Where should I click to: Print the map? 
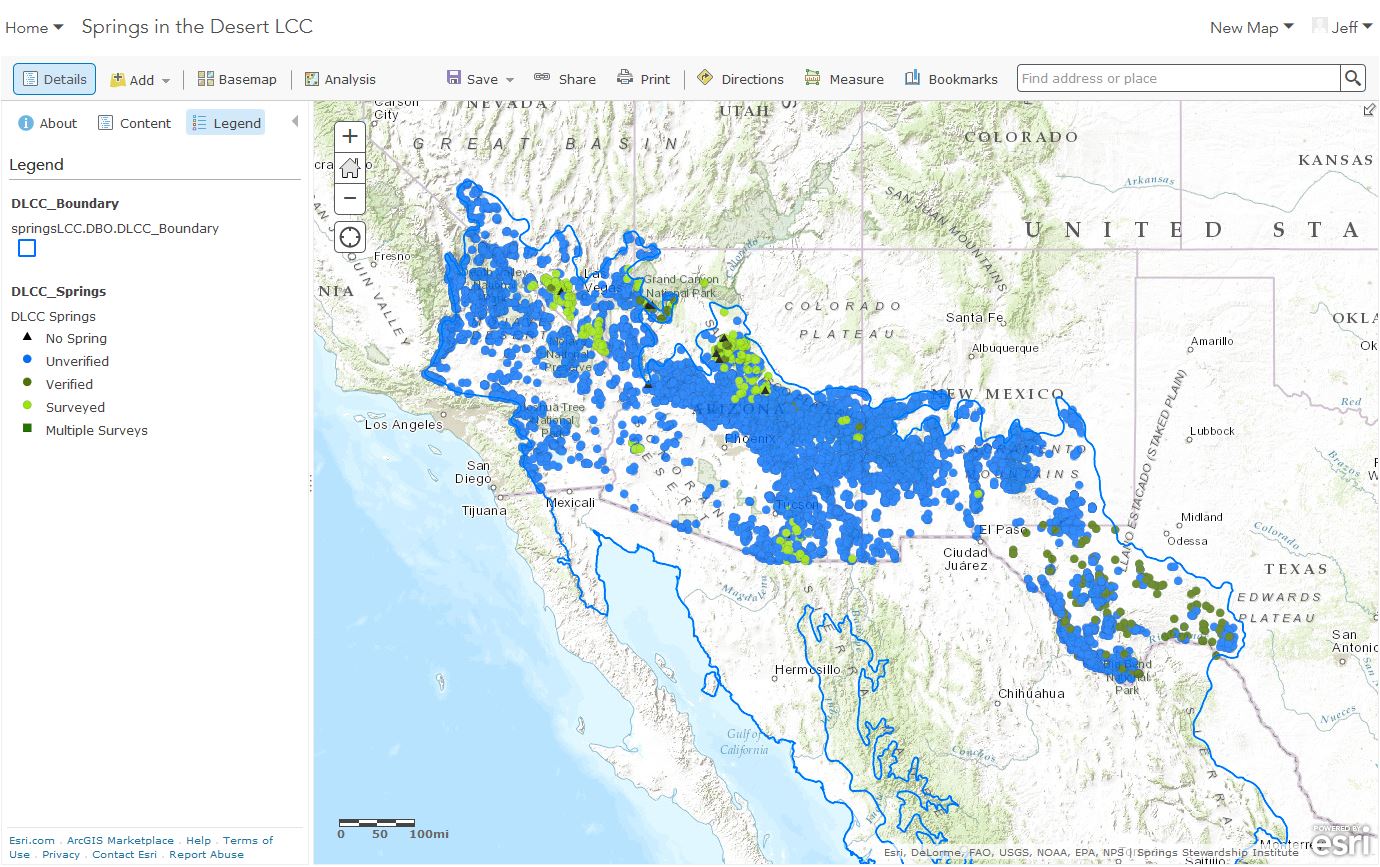(x=643, y=79)
